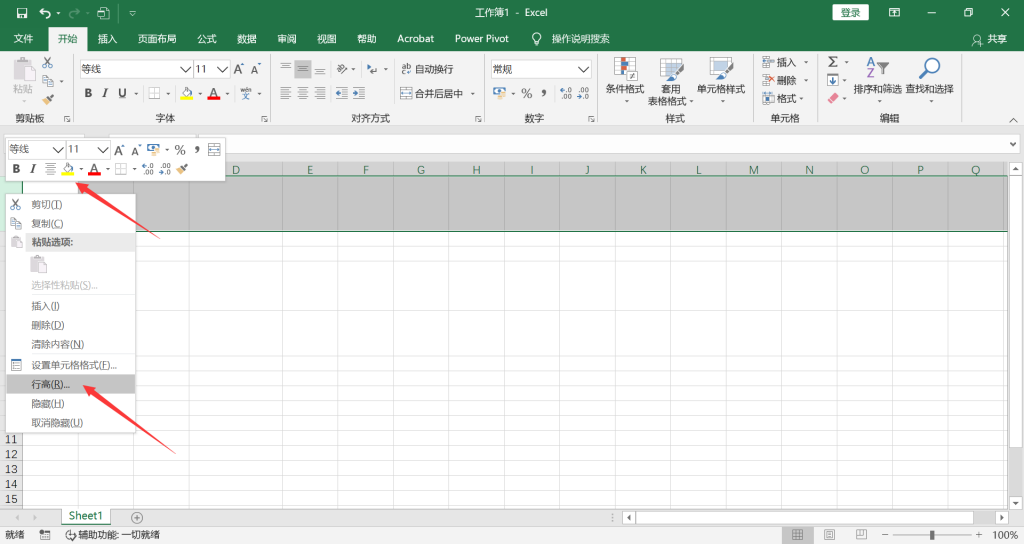Toggle Underline in the ribbon font group
The height and width of the screenshot is (544, 1024).
tap(122, 93)
